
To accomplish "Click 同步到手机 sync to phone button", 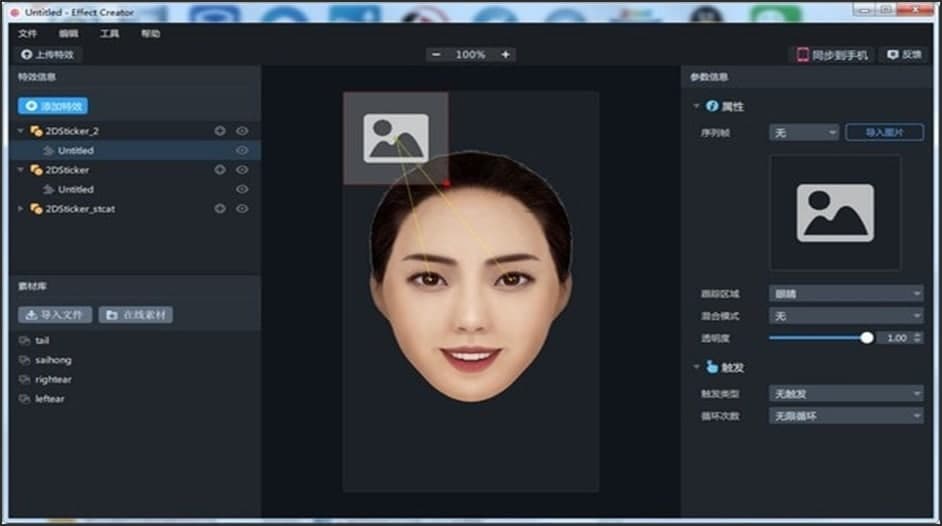I will coord(831,55).
